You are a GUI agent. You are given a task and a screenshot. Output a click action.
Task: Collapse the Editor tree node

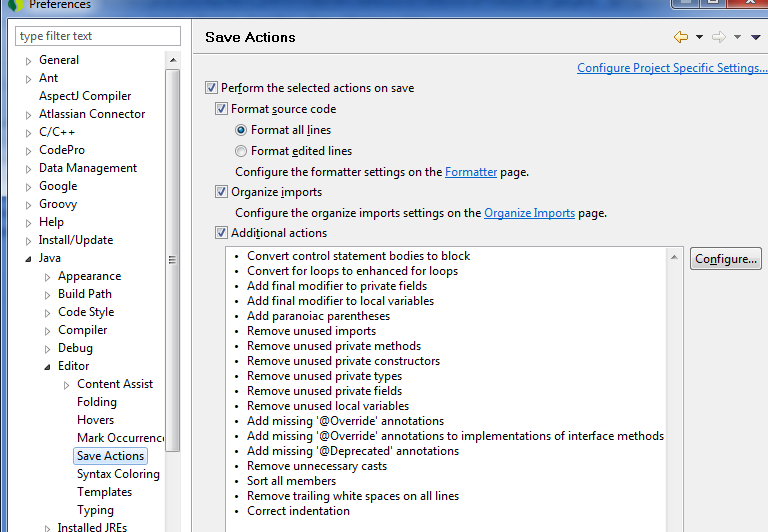click(x=48, y=367)
